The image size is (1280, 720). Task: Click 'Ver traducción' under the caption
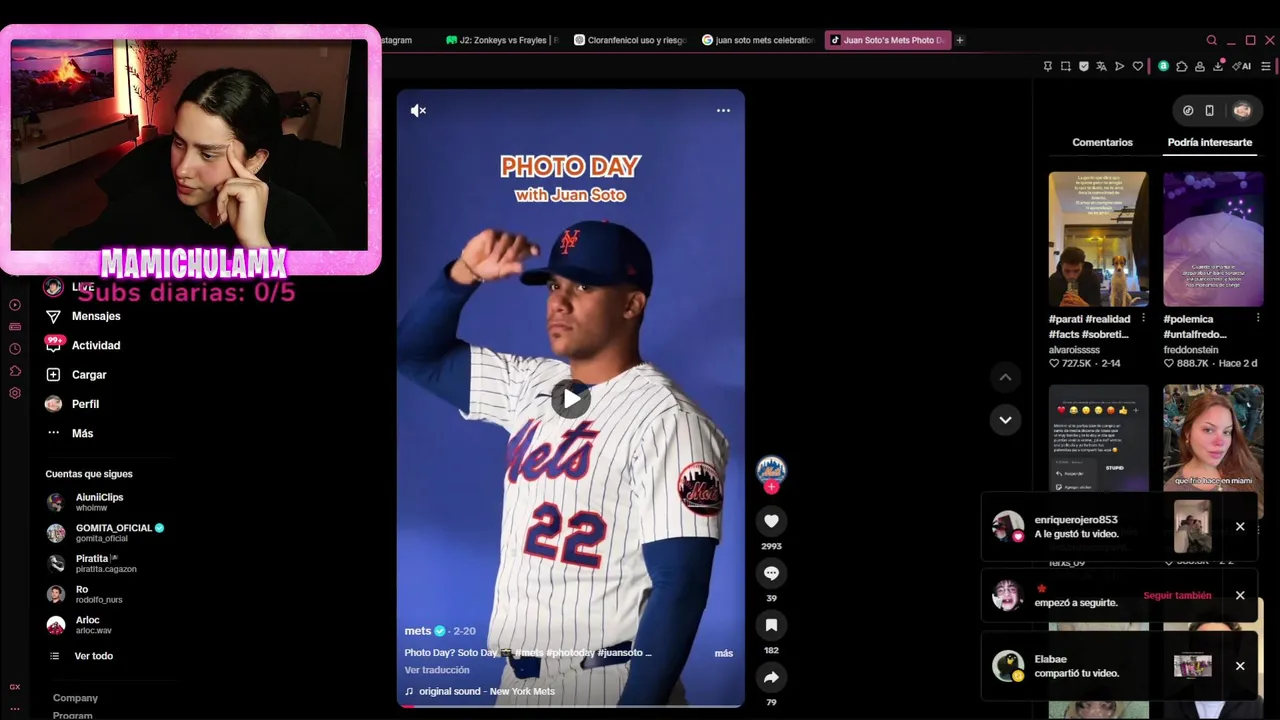(x=437, y=670)
